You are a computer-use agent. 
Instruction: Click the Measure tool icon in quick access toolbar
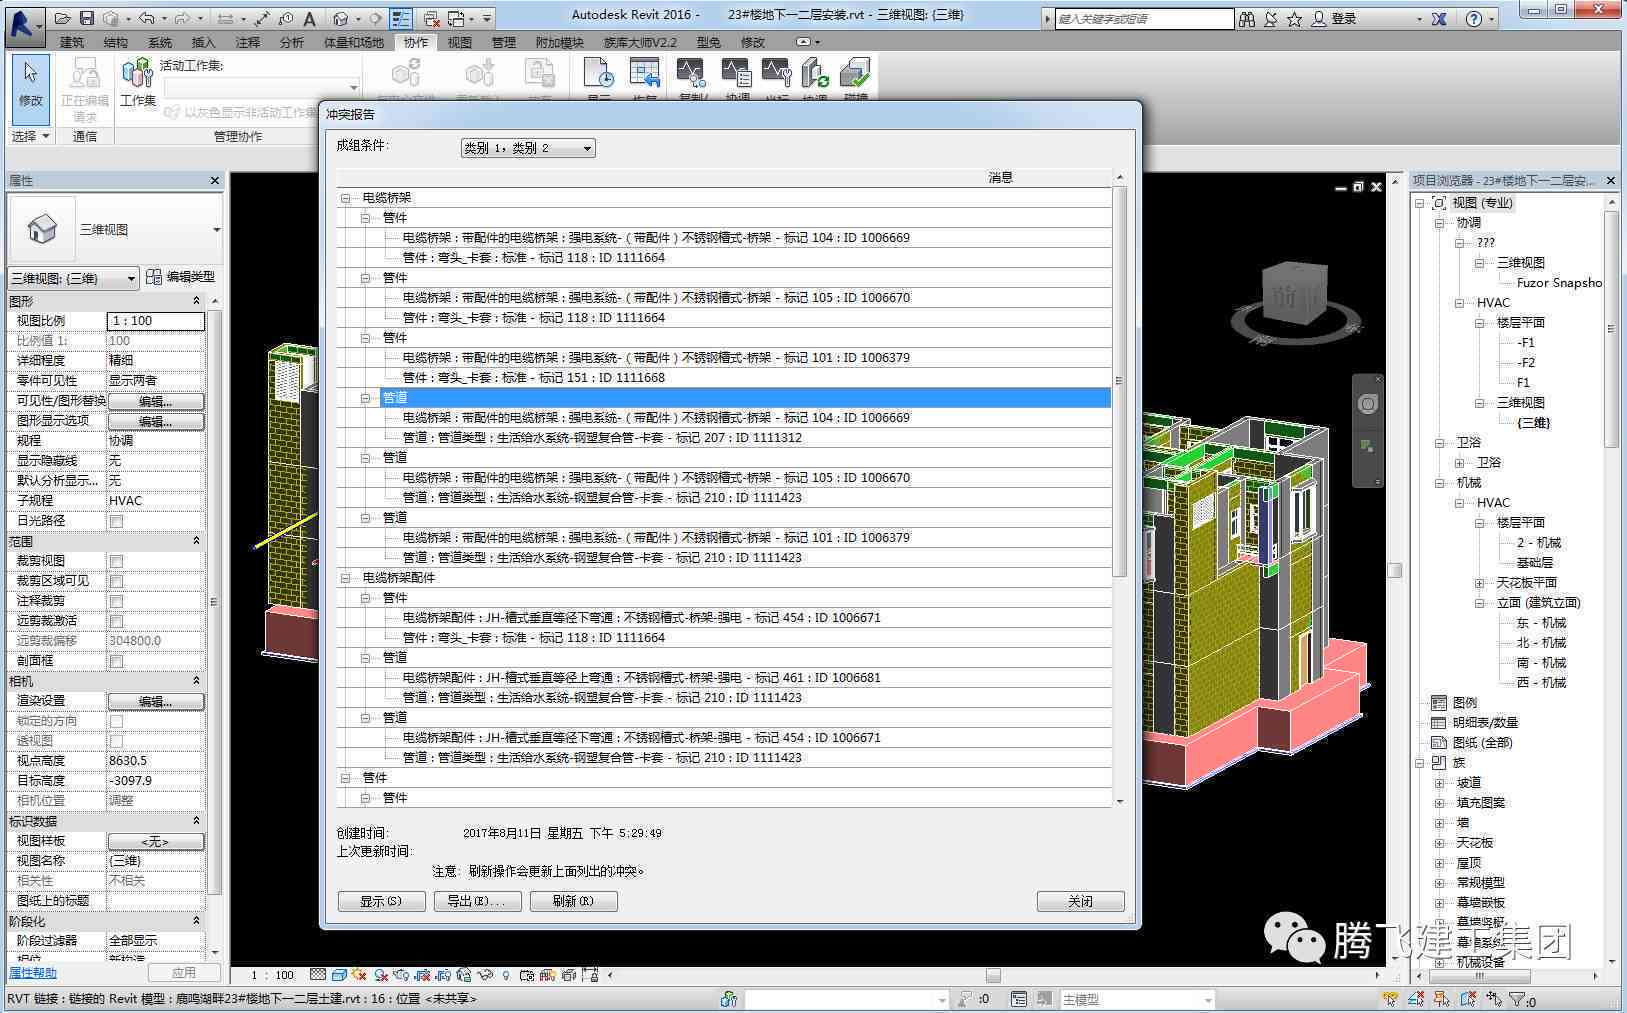click(262, 18)
